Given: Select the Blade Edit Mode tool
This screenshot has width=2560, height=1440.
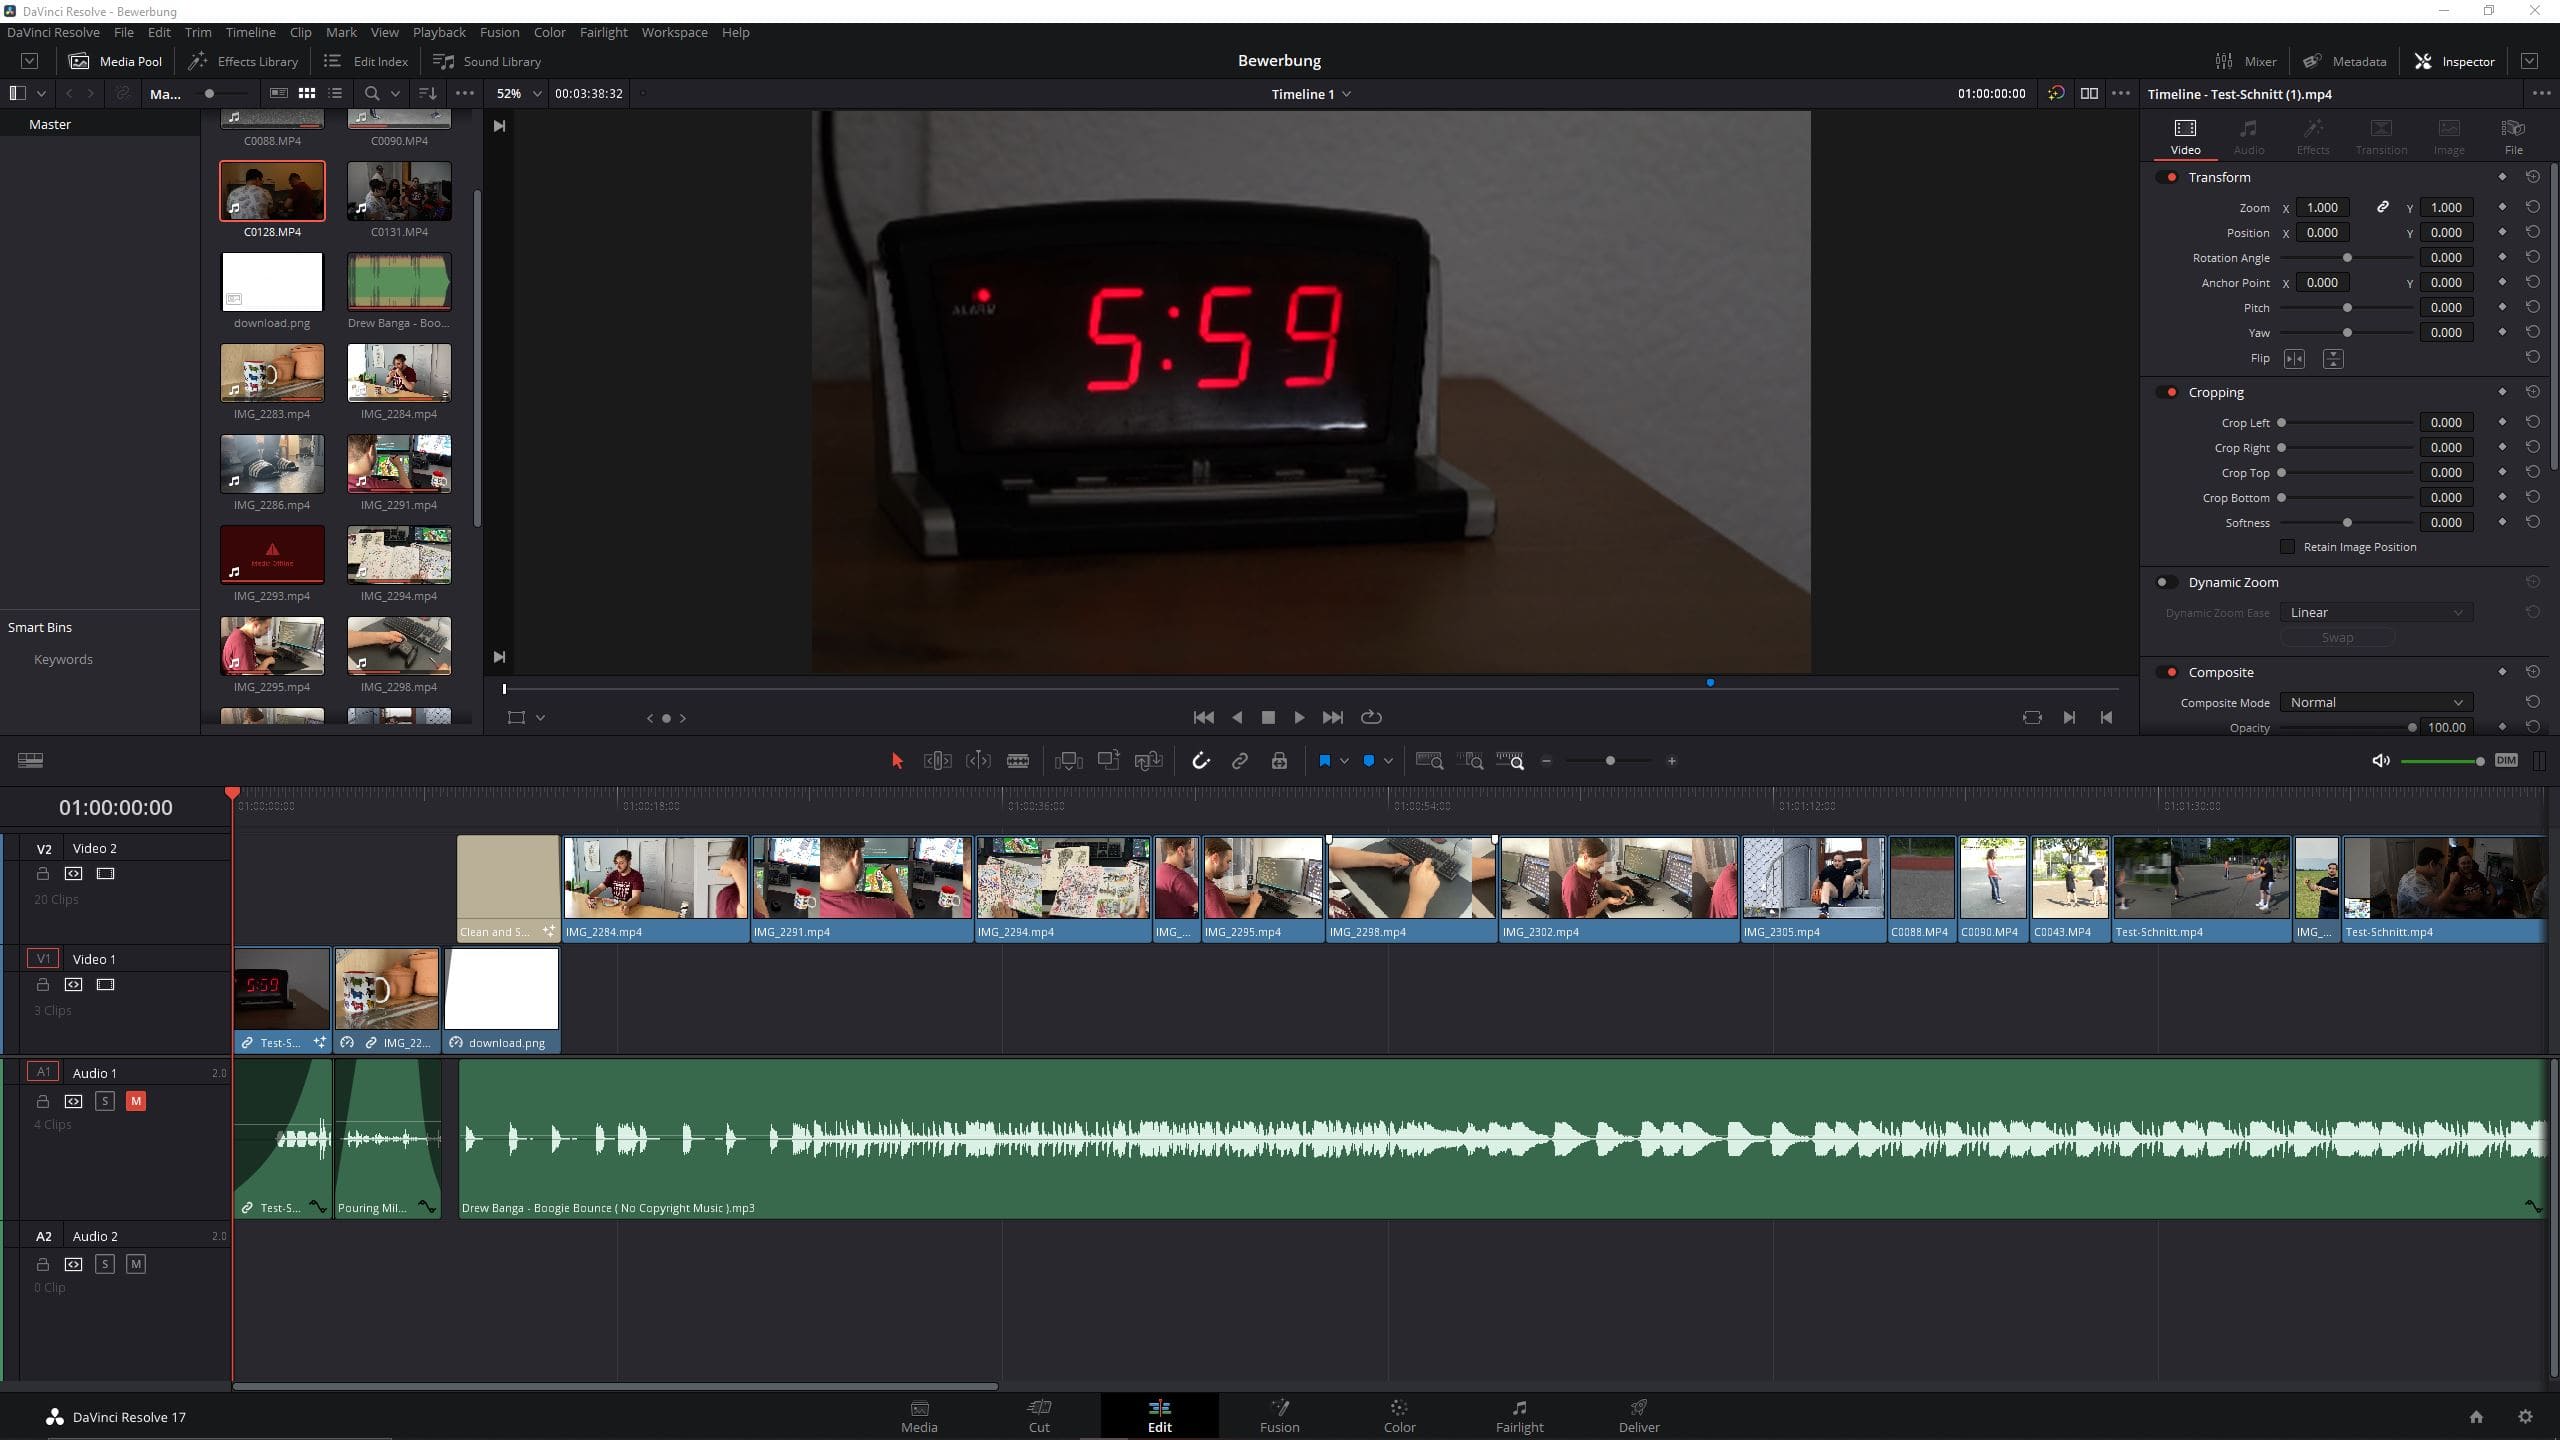Looking at the screenshot, I should pyautogui.click(x=1018, y=761).
